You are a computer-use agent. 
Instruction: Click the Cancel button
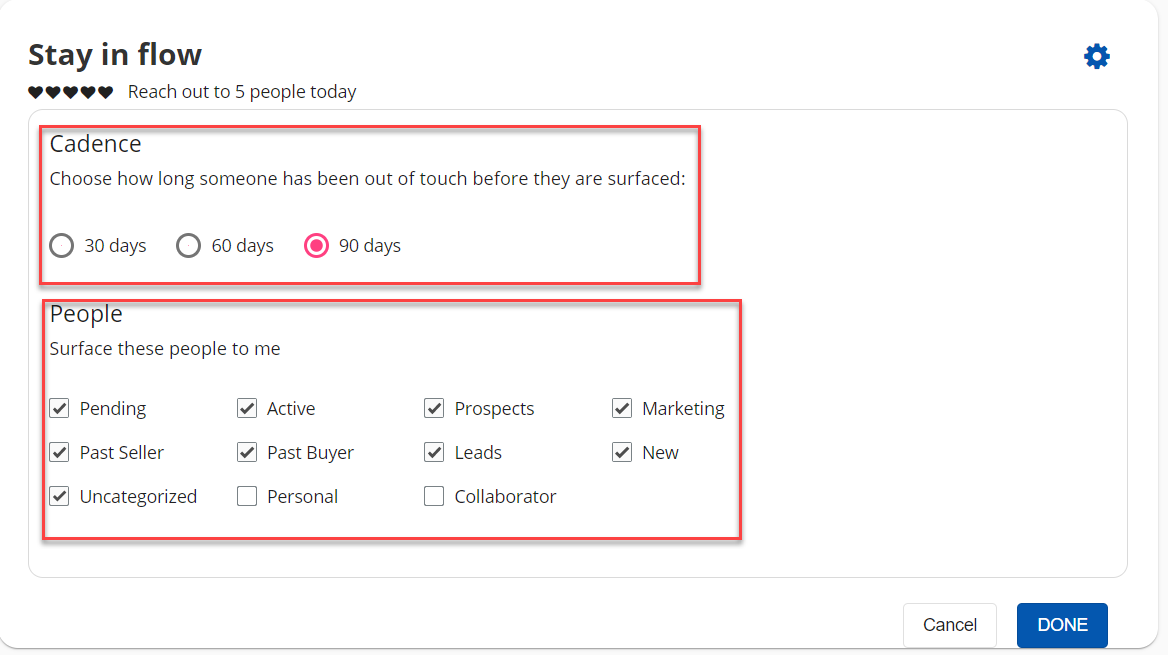coord(949,625)
